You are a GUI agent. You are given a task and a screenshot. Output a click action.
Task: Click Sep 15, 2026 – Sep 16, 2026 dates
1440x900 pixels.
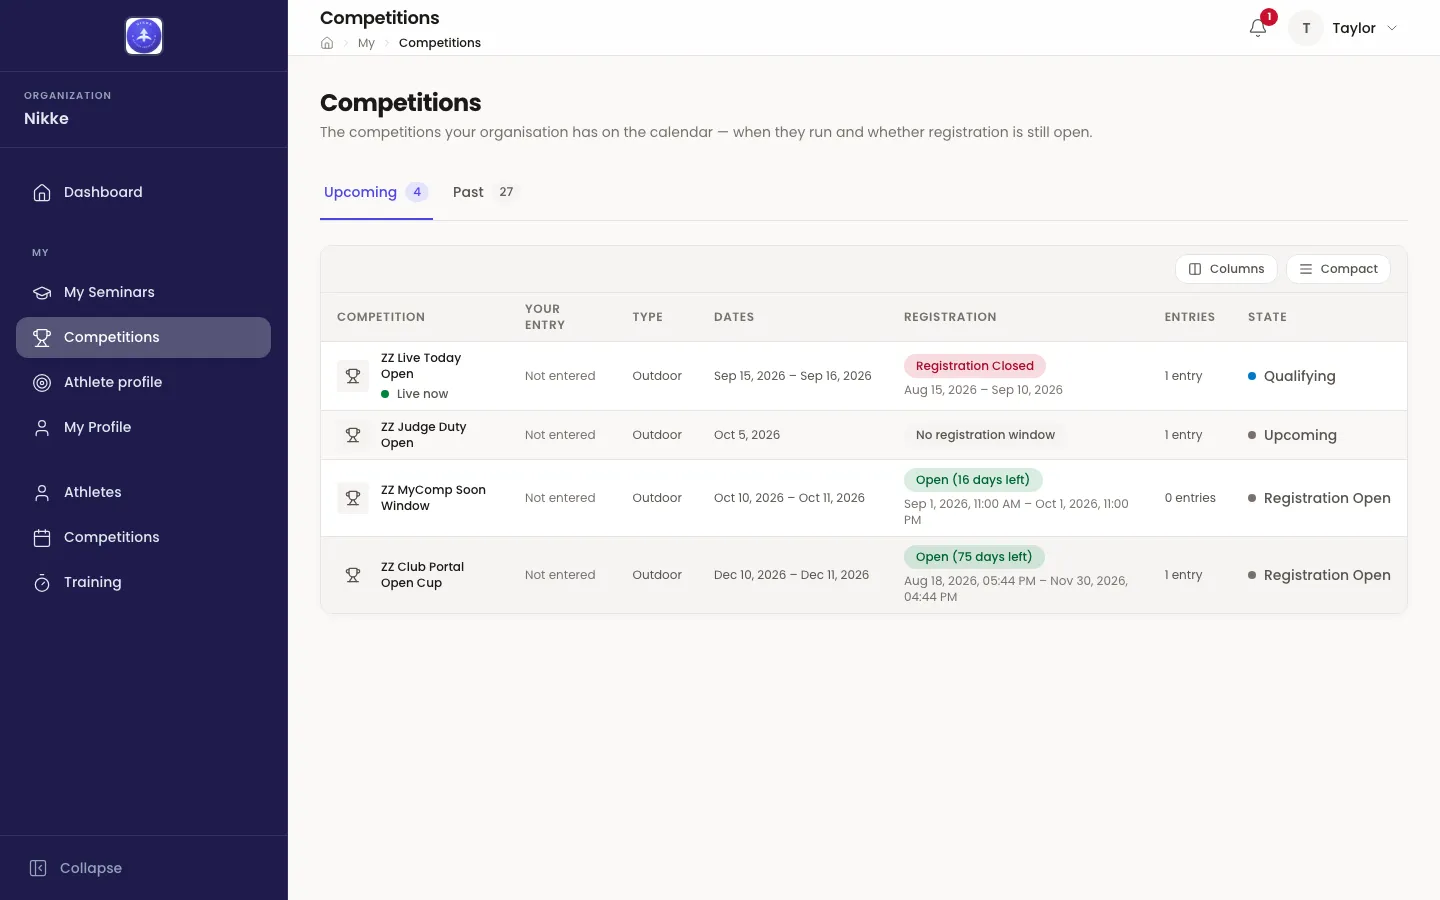pyautogui.click(x=793, y=376)
